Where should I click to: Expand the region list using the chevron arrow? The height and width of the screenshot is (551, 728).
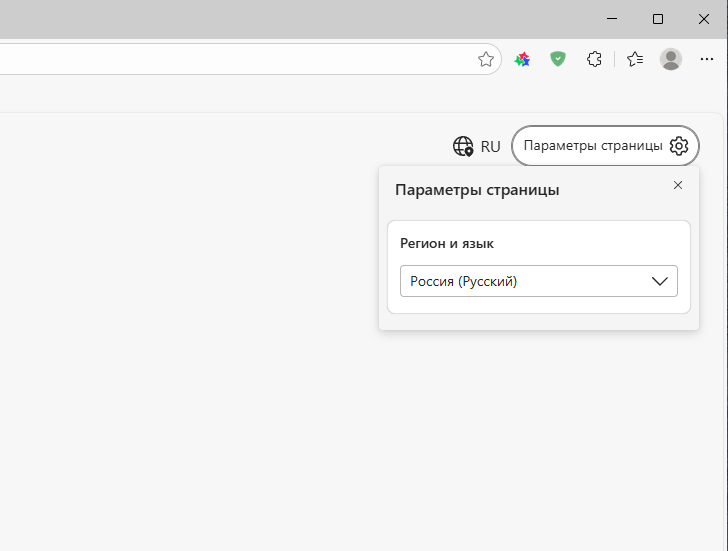coord(659,281)
